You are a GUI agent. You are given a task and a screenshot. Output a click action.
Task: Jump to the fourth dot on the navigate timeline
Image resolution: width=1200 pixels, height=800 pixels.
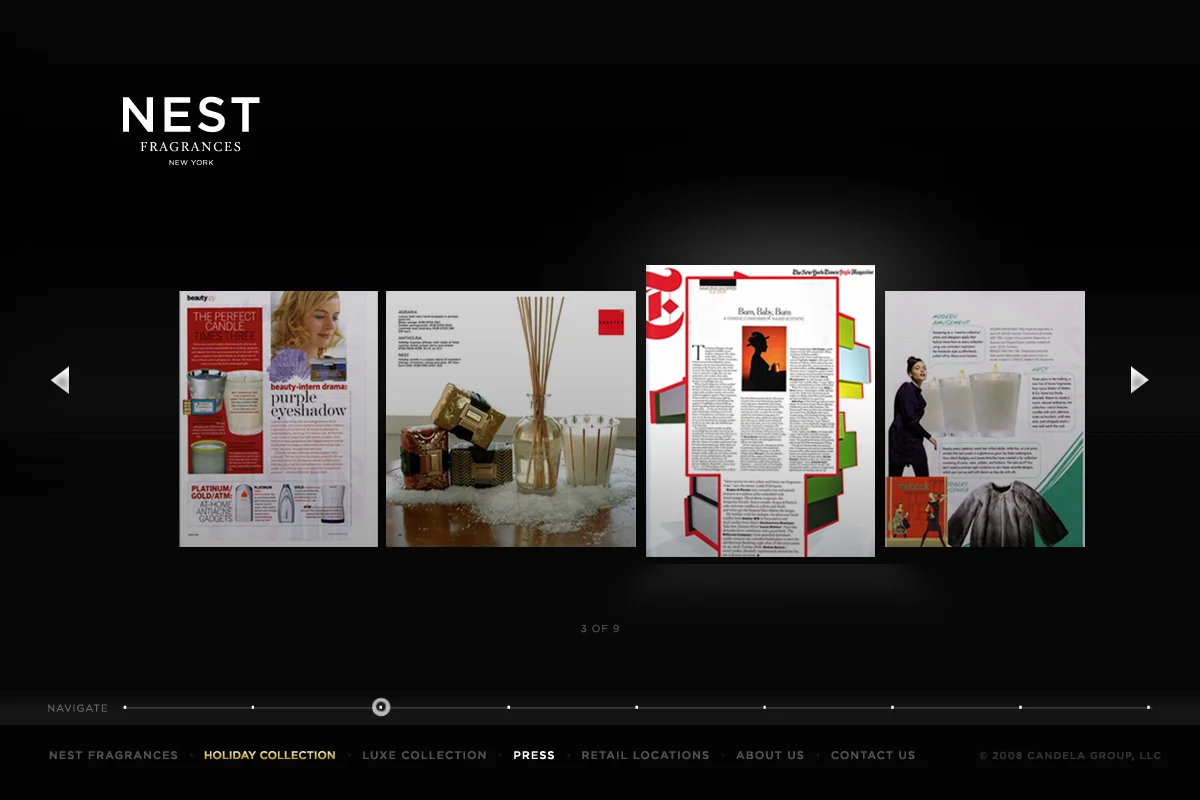point(509,707)
